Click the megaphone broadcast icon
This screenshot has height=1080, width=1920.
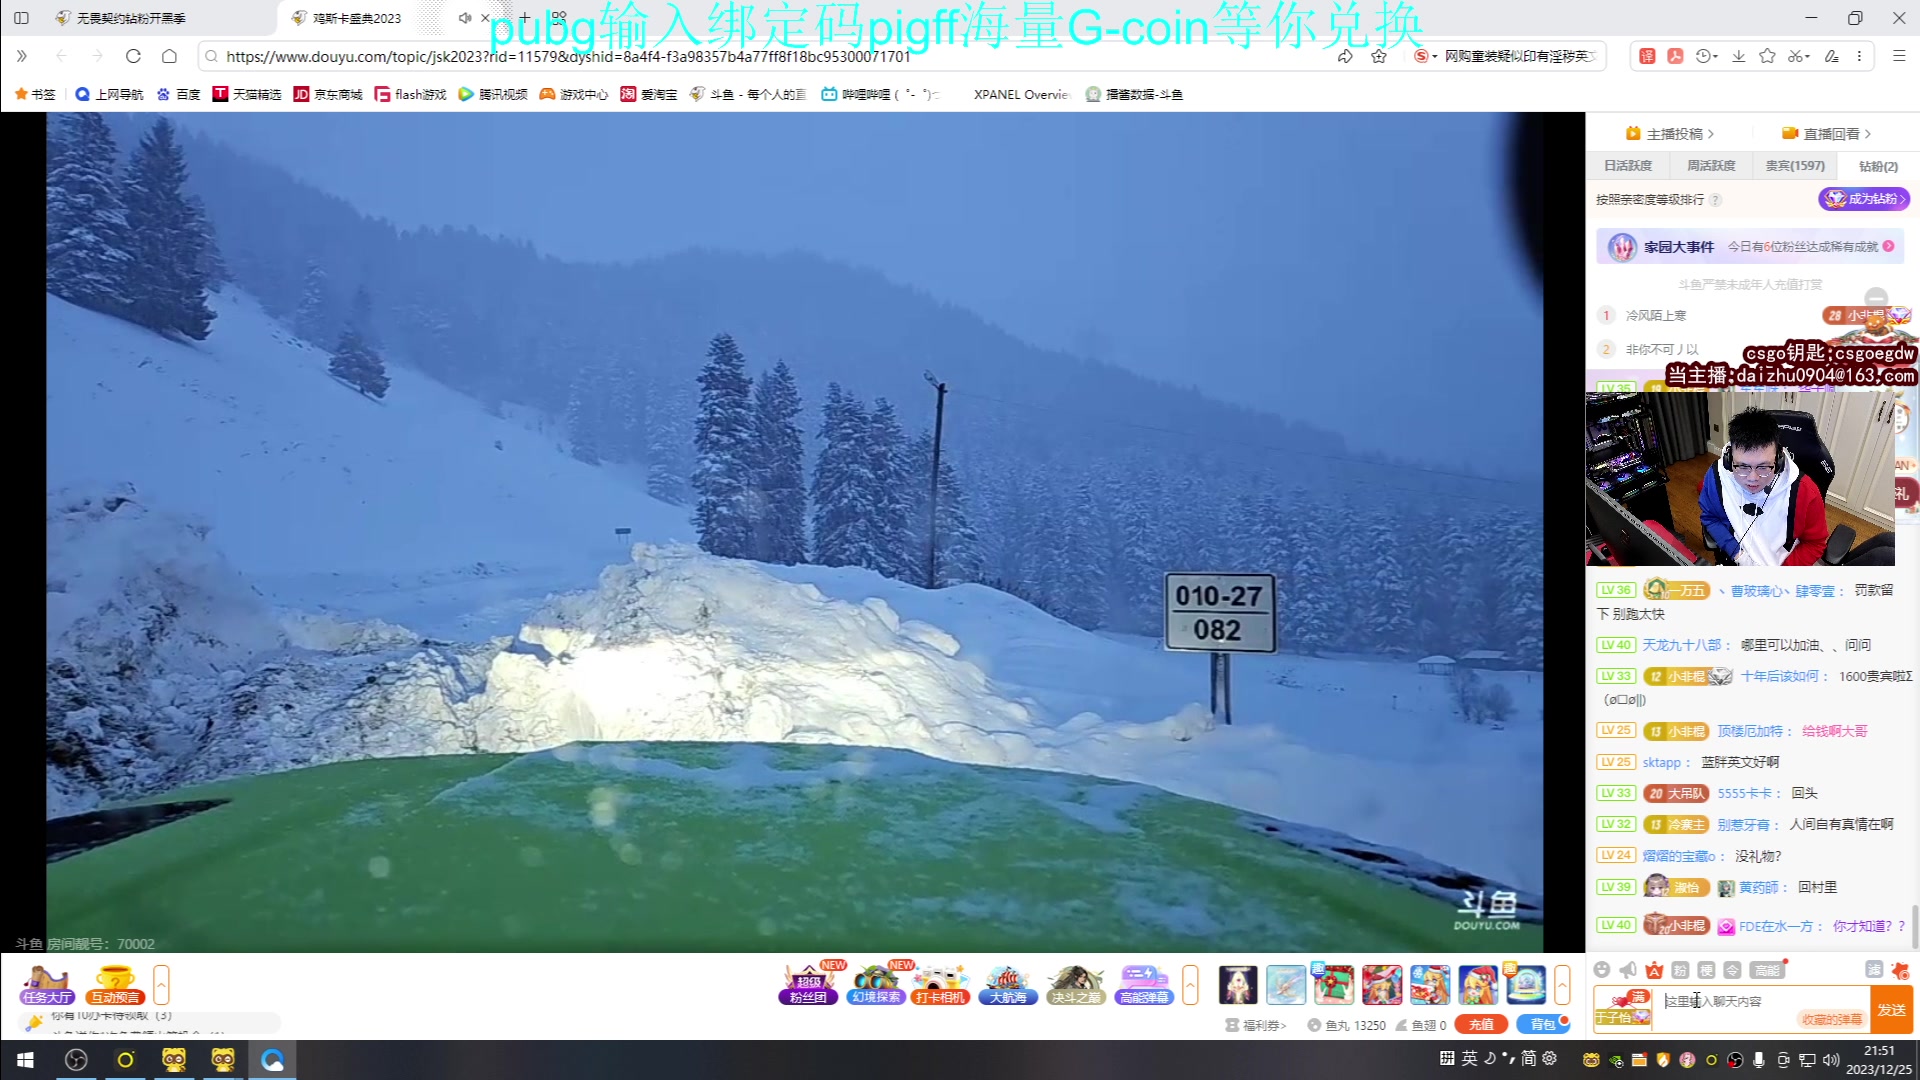point(1628,969)
